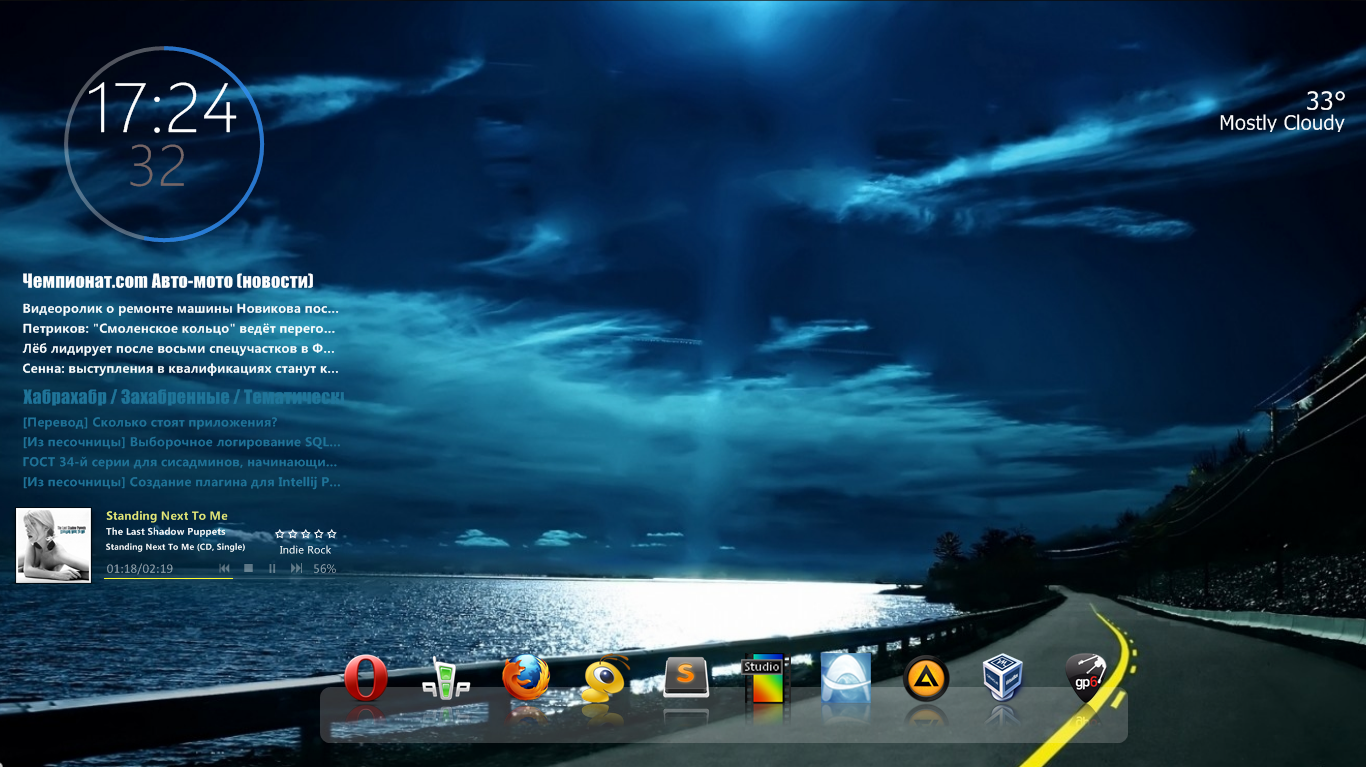Viewport: 1366px width, 767px height.
Task: Open the green phone messenger dock icon
Action: pos(446,679)
